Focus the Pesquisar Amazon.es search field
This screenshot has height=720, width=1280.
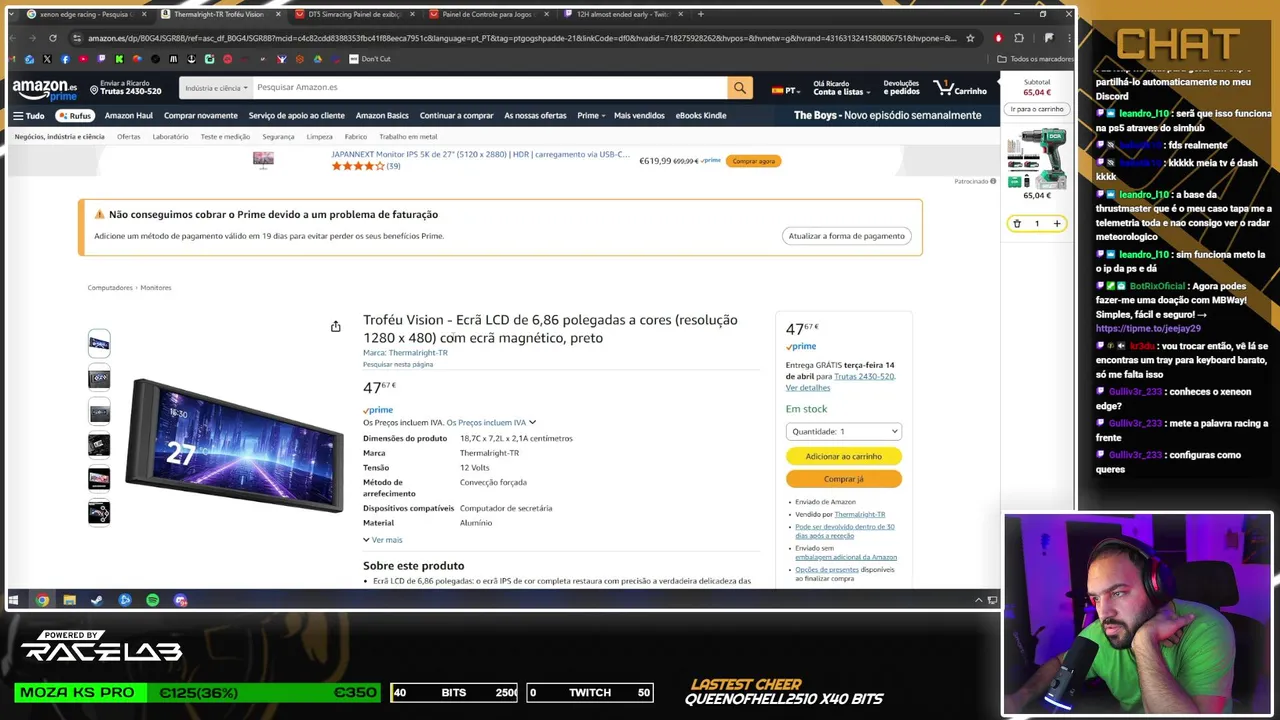pos(490,88)
